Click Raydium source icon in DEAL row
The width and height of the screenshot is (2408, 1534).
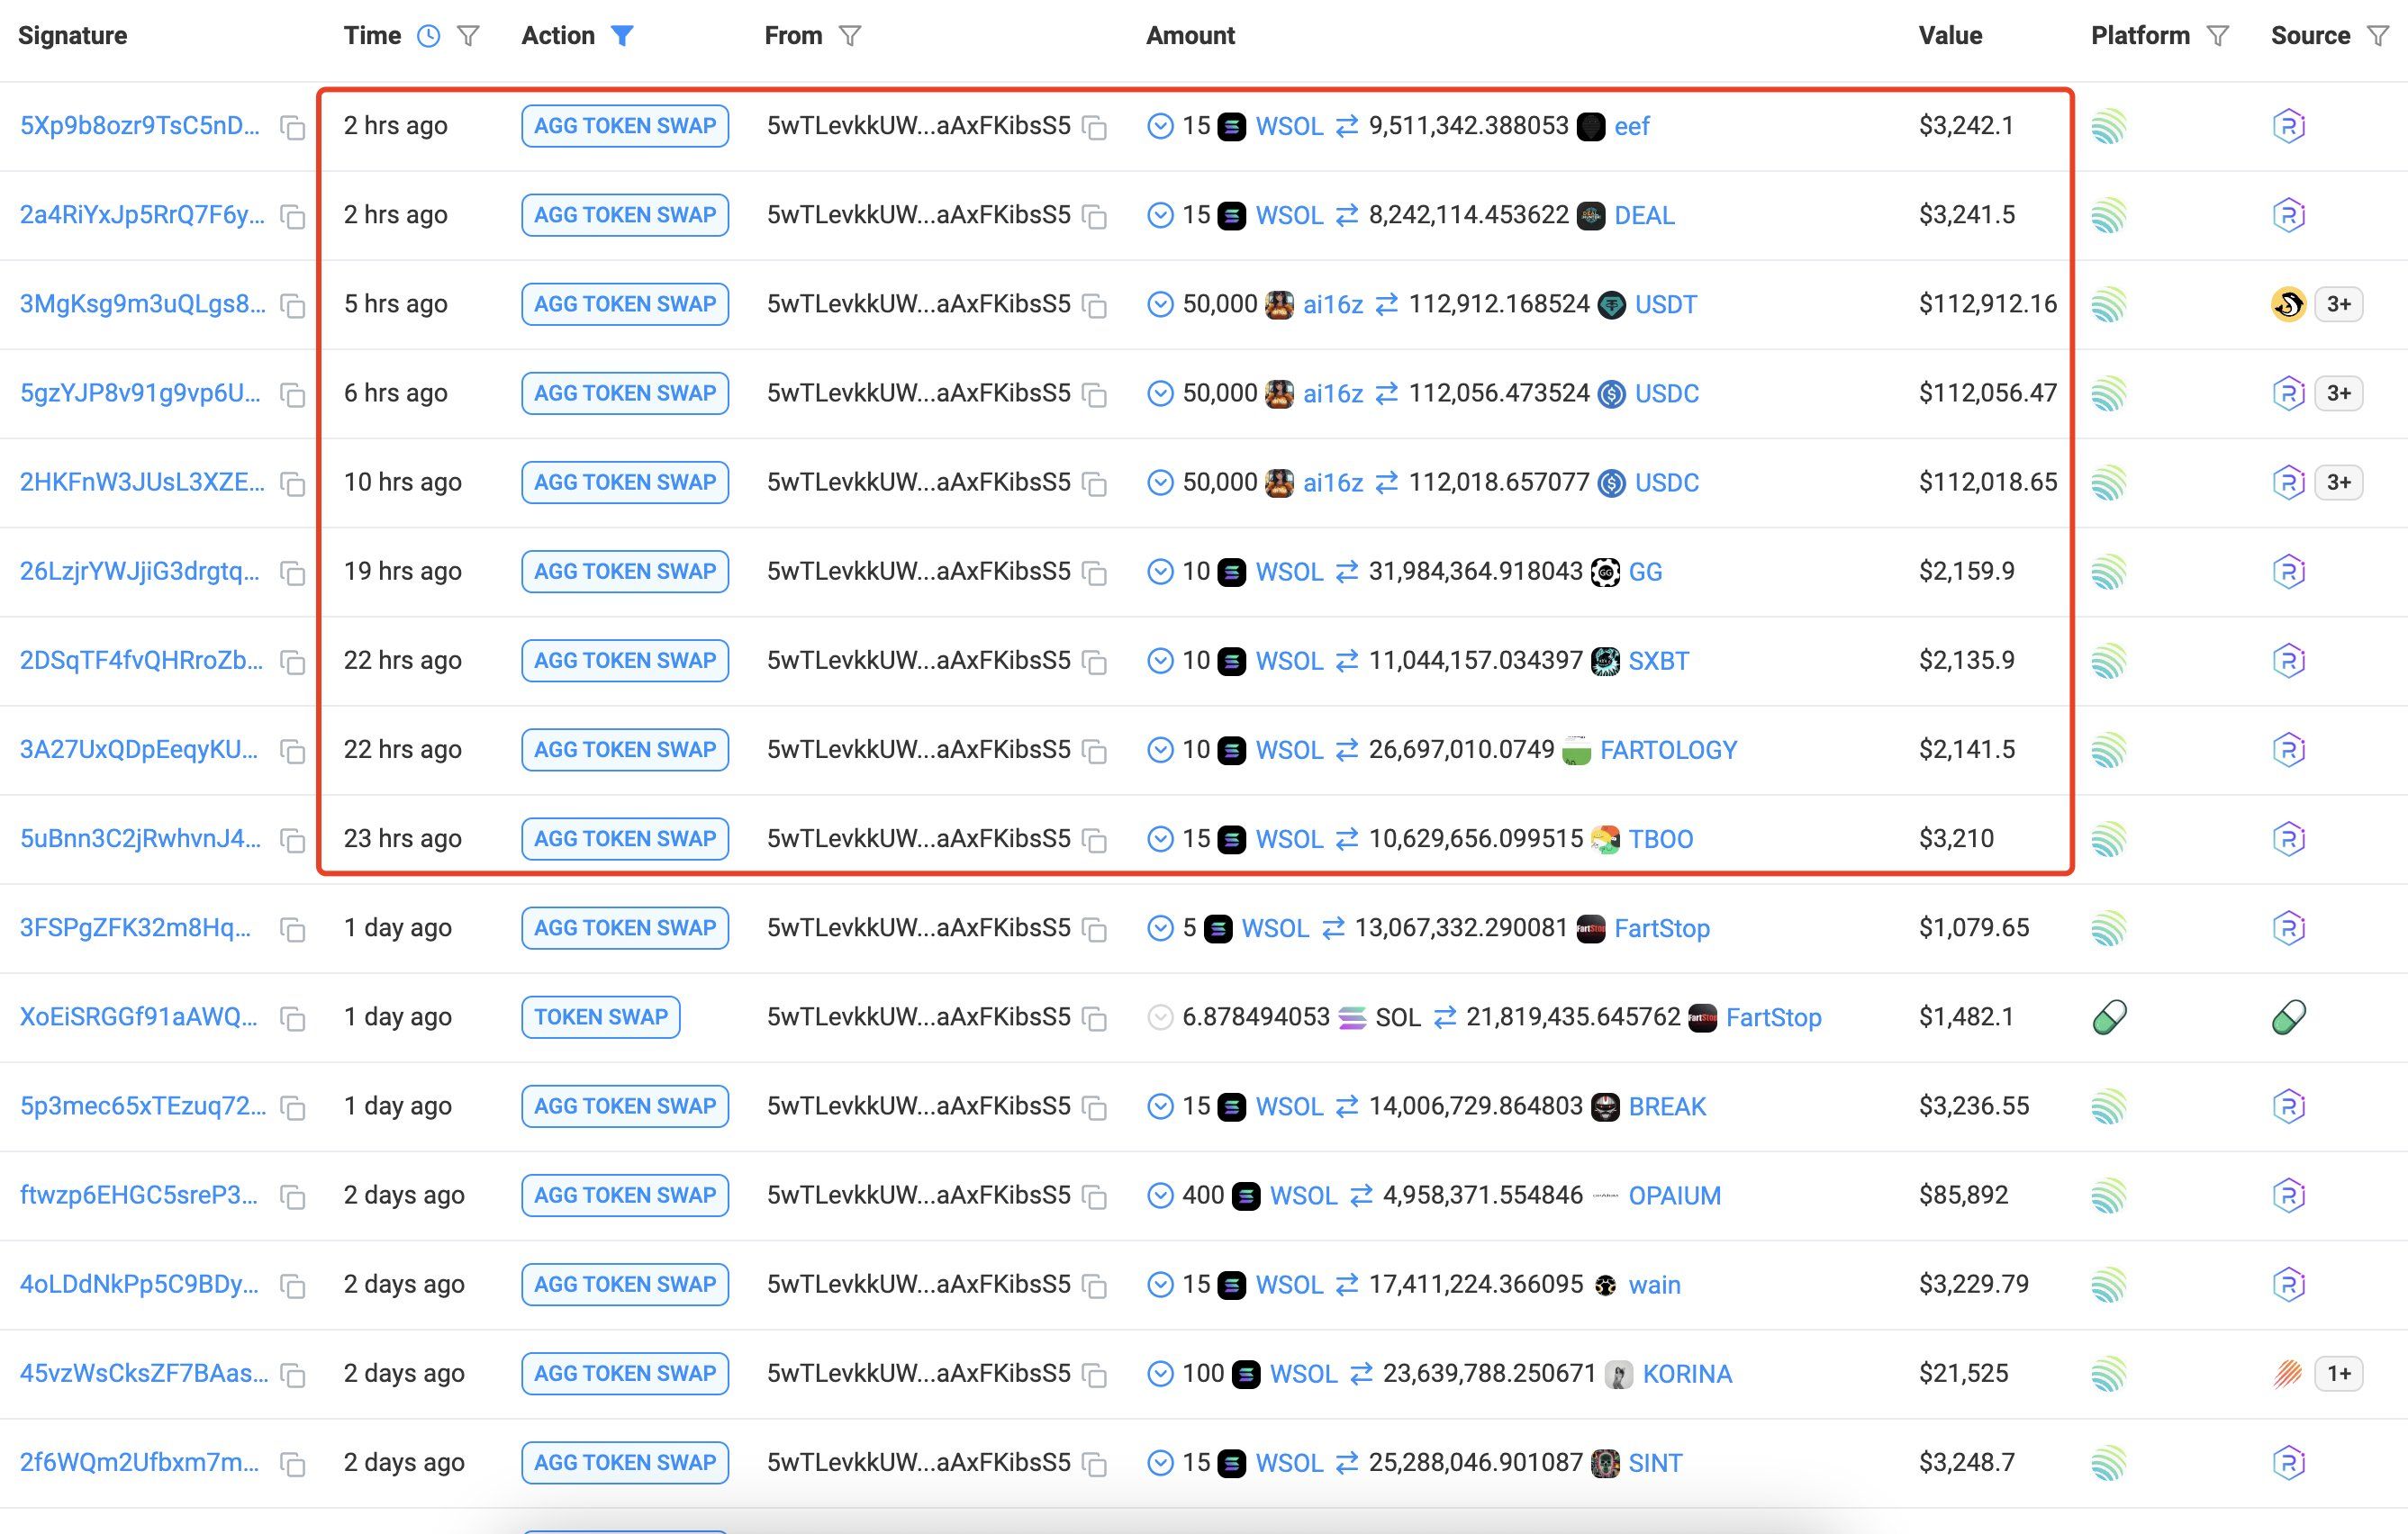pyautogui.click(x=2288, y=216)
